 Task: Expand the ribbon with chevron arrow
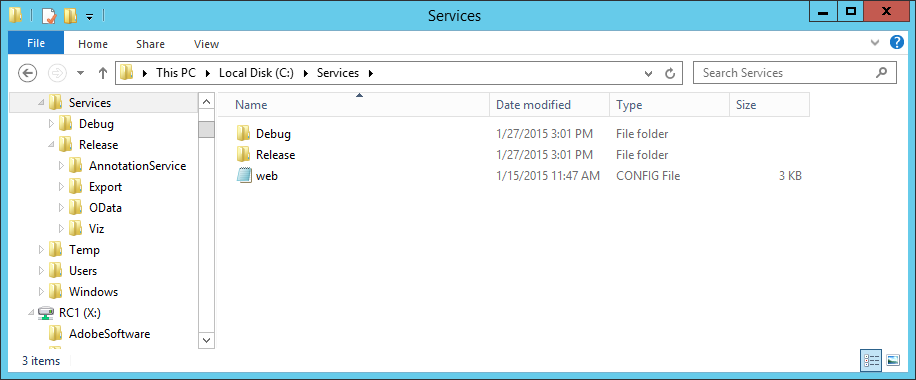pyautogui.click(x=875, y=43)
